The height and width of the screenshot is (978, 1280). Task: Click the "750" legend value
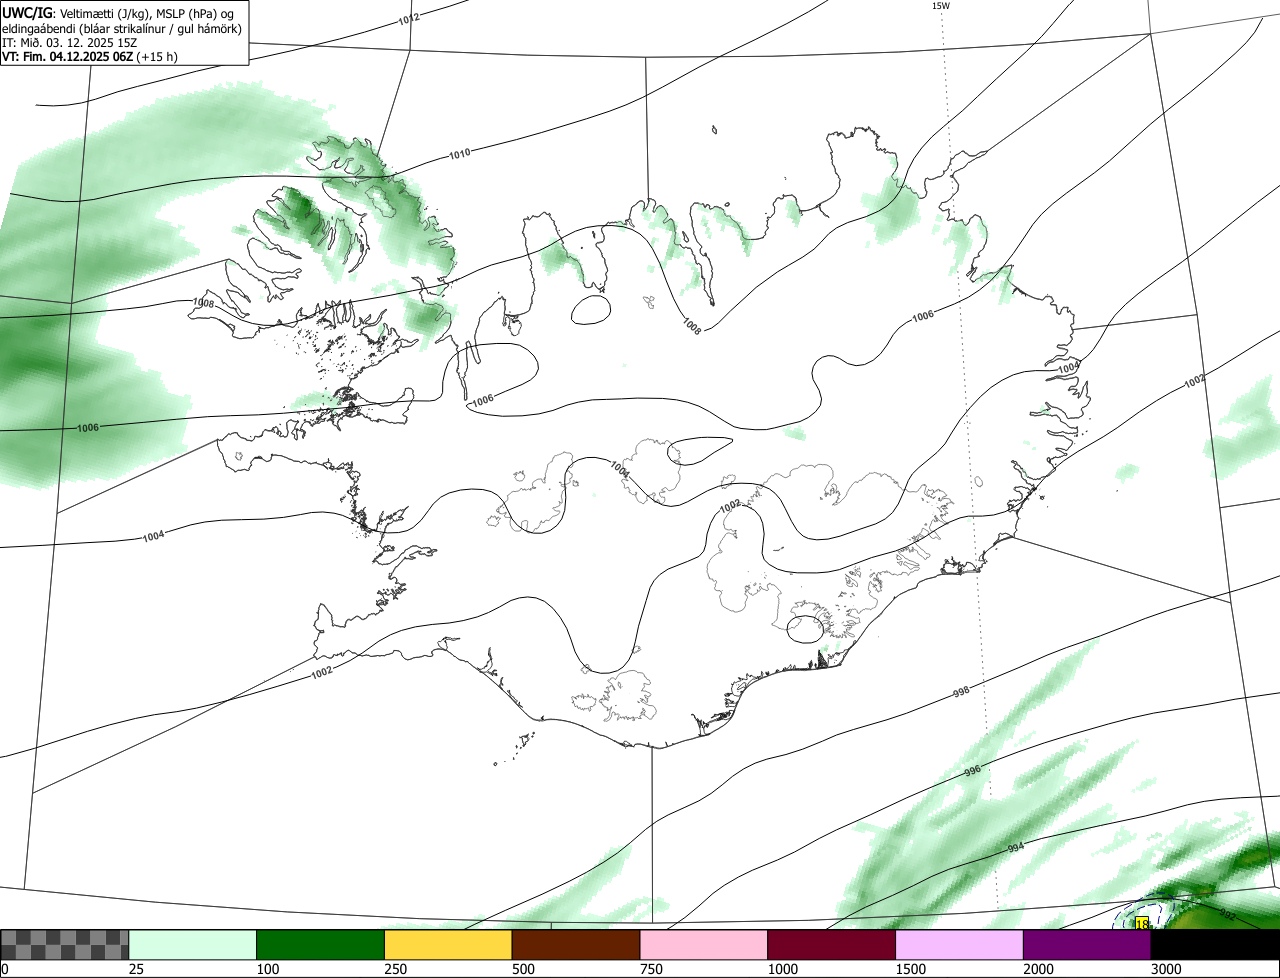[x=651, y=969]
